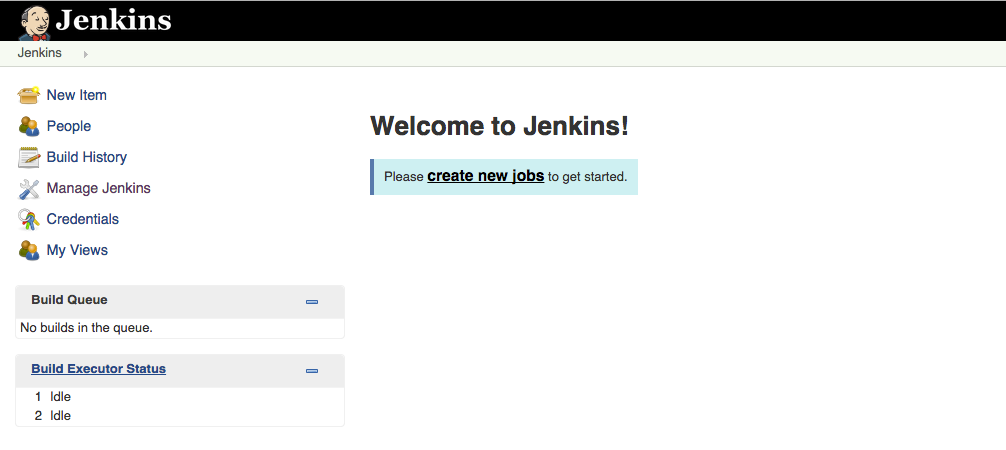Image resolution: width=1006 pixels, height=450 pixels.
Task: Click the Jenkins title text in header
Action: point(113,20)
